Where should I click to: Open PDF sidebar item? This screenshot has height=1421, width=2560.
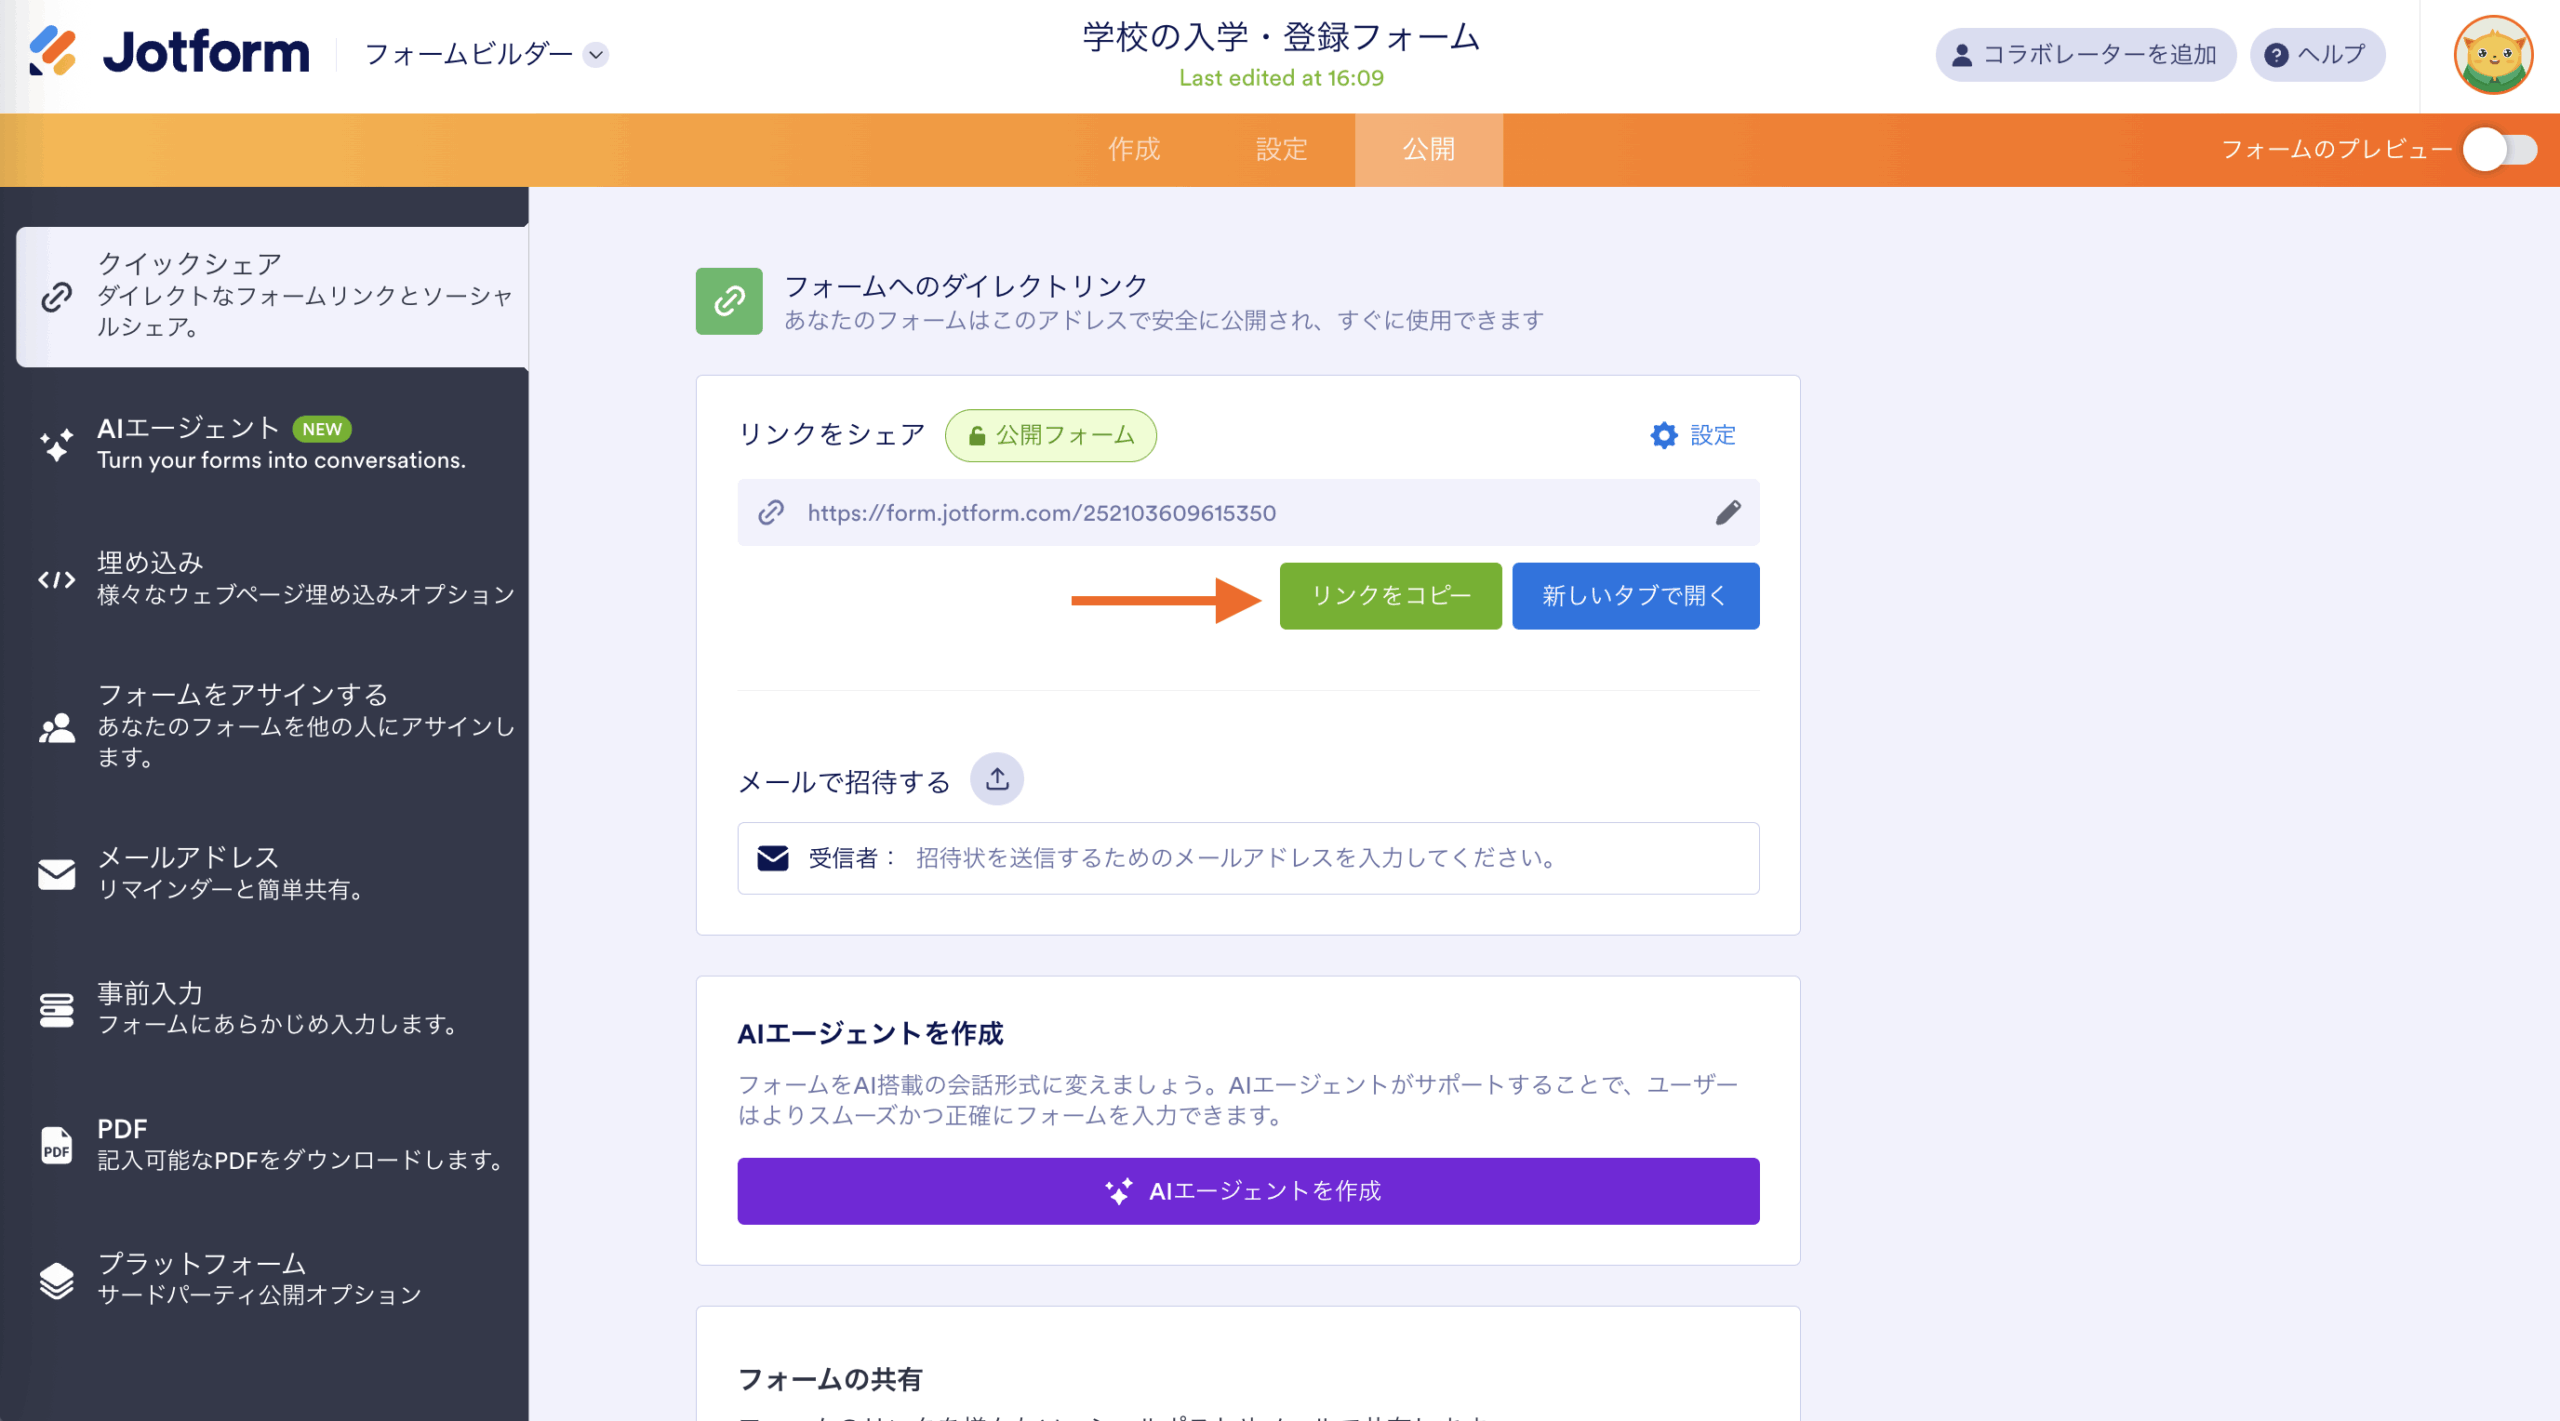point(272,1144)
